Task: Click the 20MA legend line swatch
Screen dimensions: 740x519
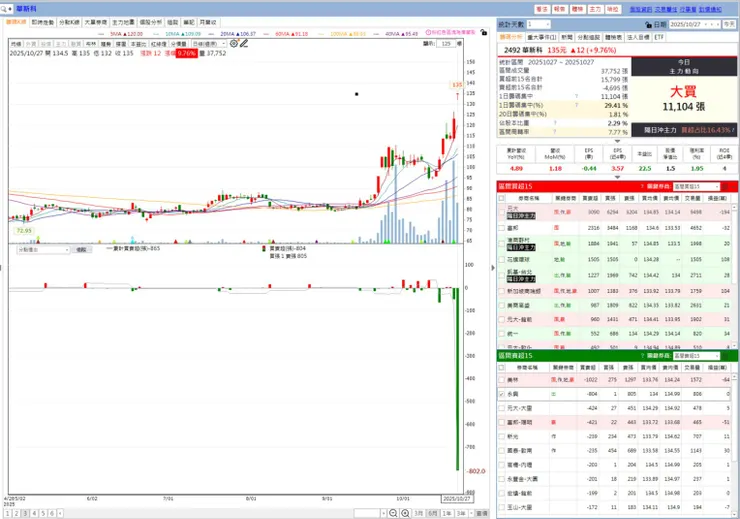Action: (x=212, y=34)
